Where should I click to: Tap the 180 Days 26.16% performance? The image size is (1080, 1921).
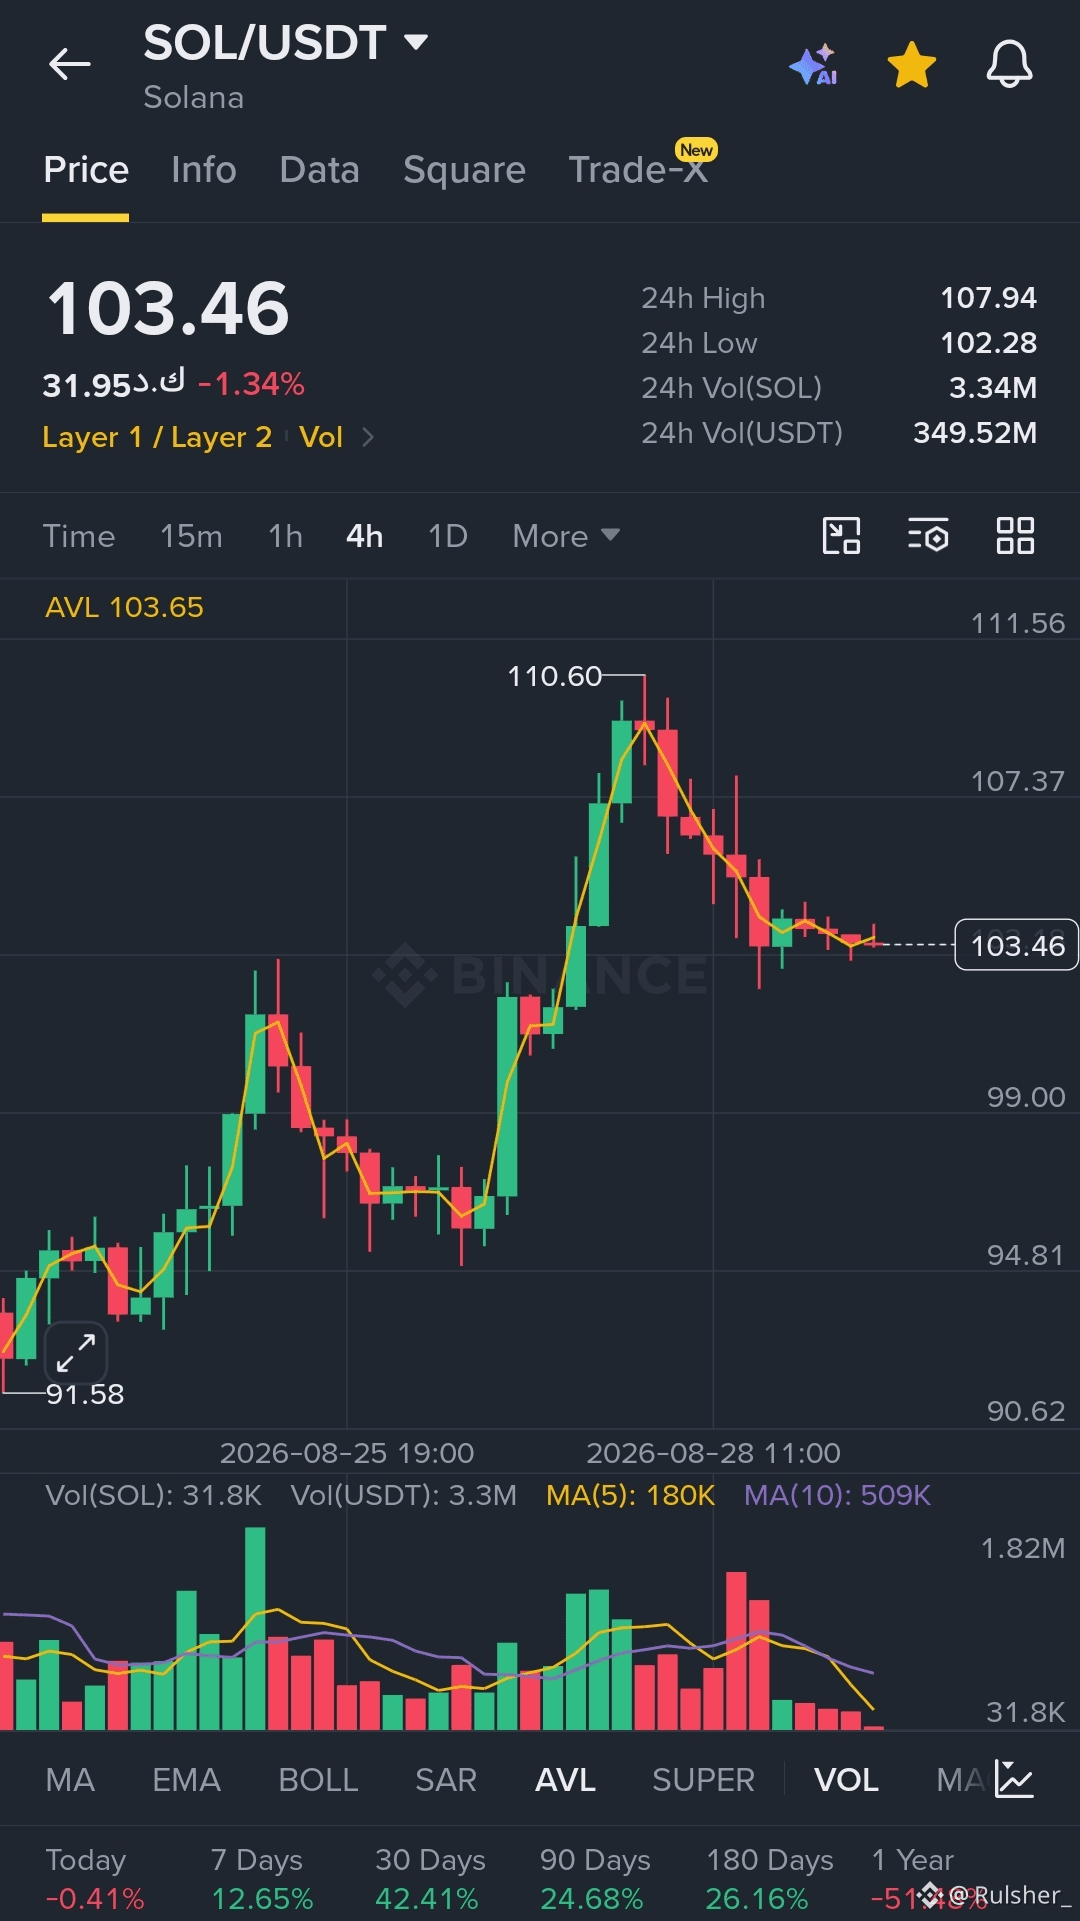tap(769, 1879)
